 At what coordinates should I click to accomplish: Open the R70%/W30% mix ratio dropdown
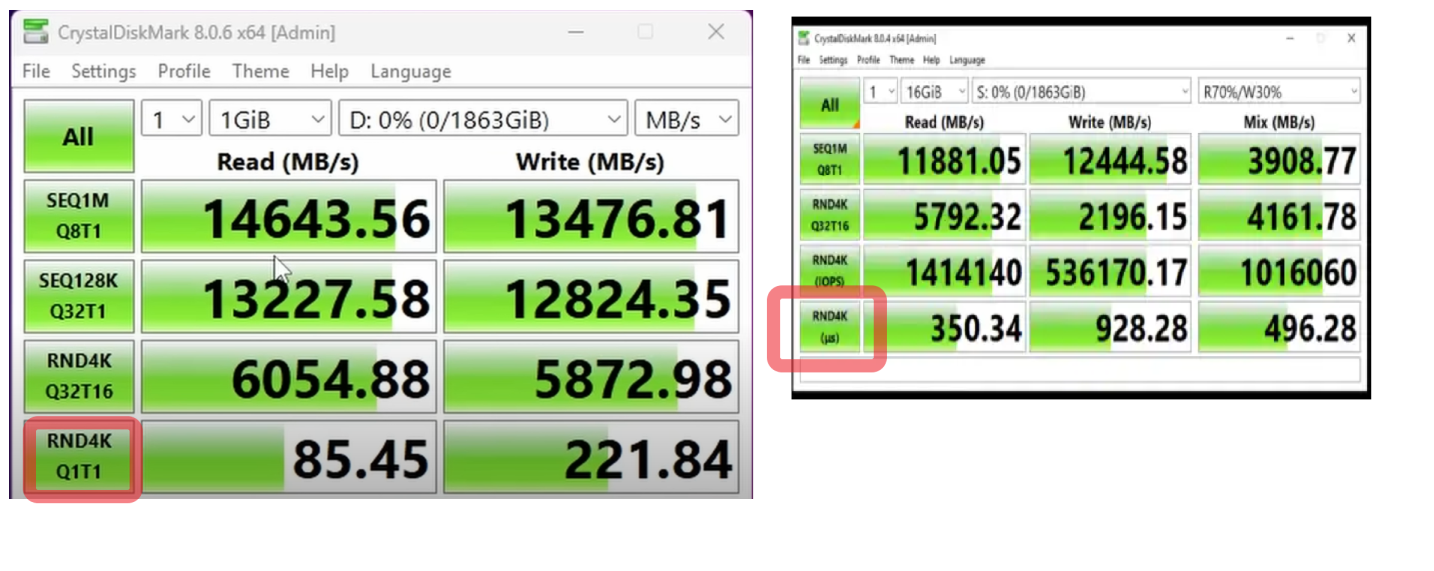1280,91
